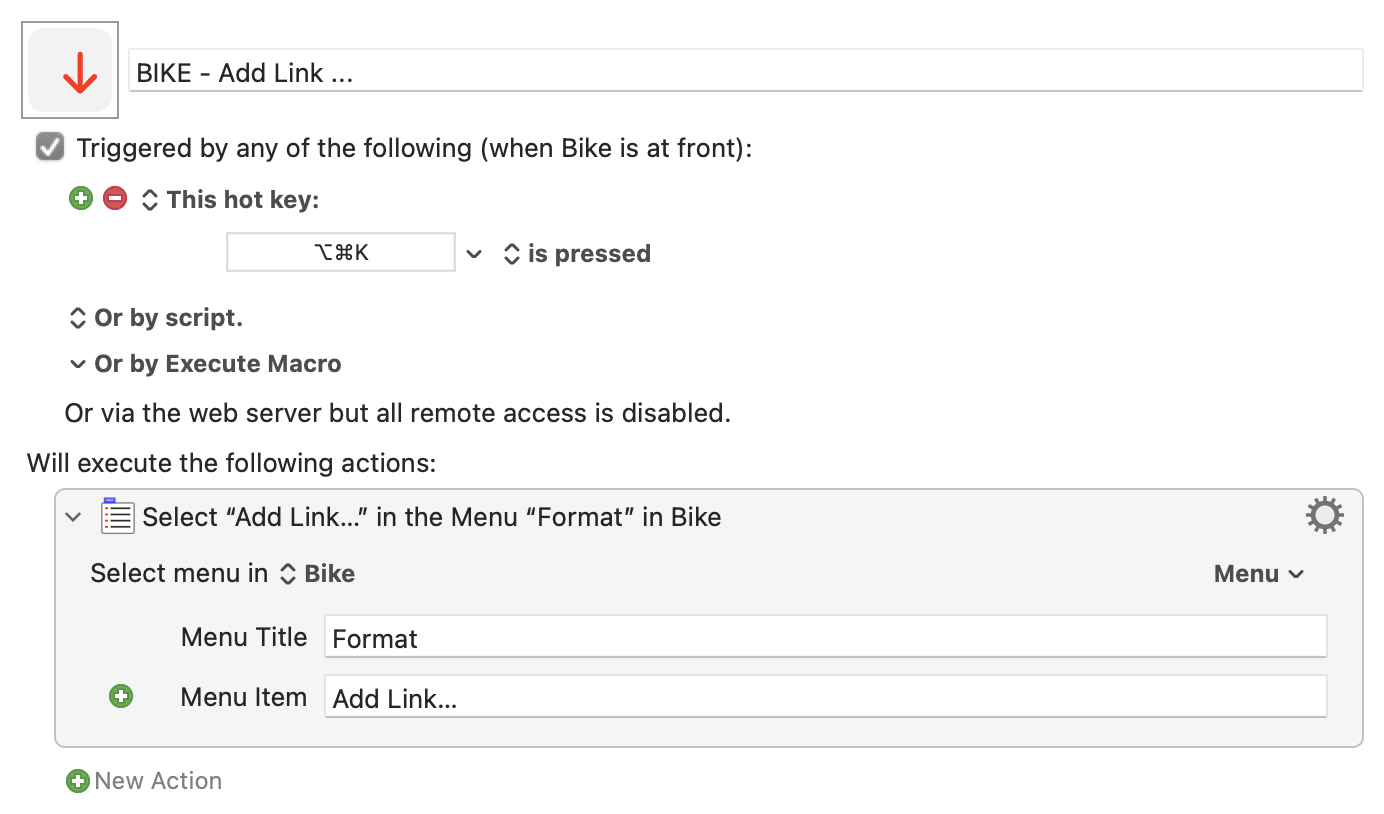Add a new trigger with green plus

80,199
